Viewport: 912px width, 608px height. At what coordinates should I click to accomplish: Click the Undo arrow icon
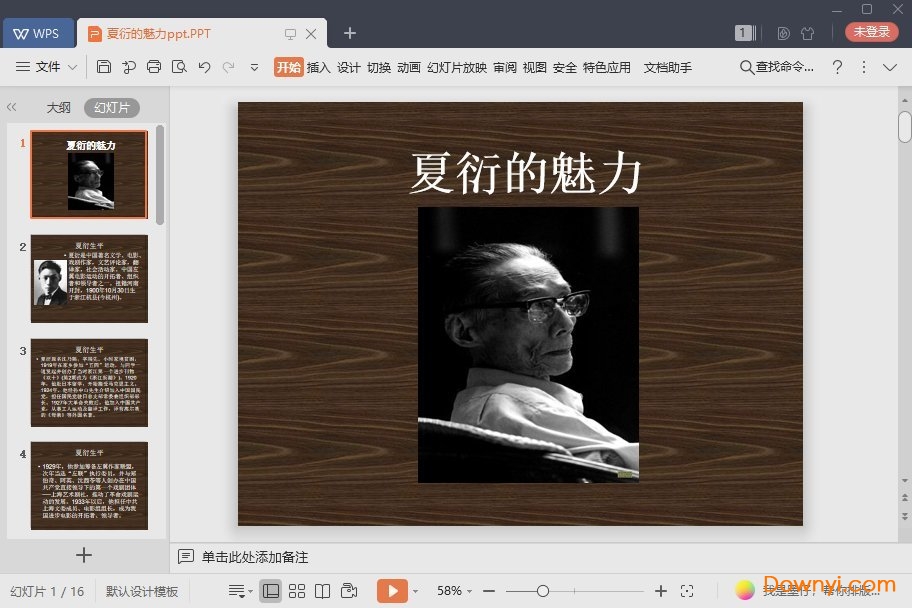click(x=205, y=67)
